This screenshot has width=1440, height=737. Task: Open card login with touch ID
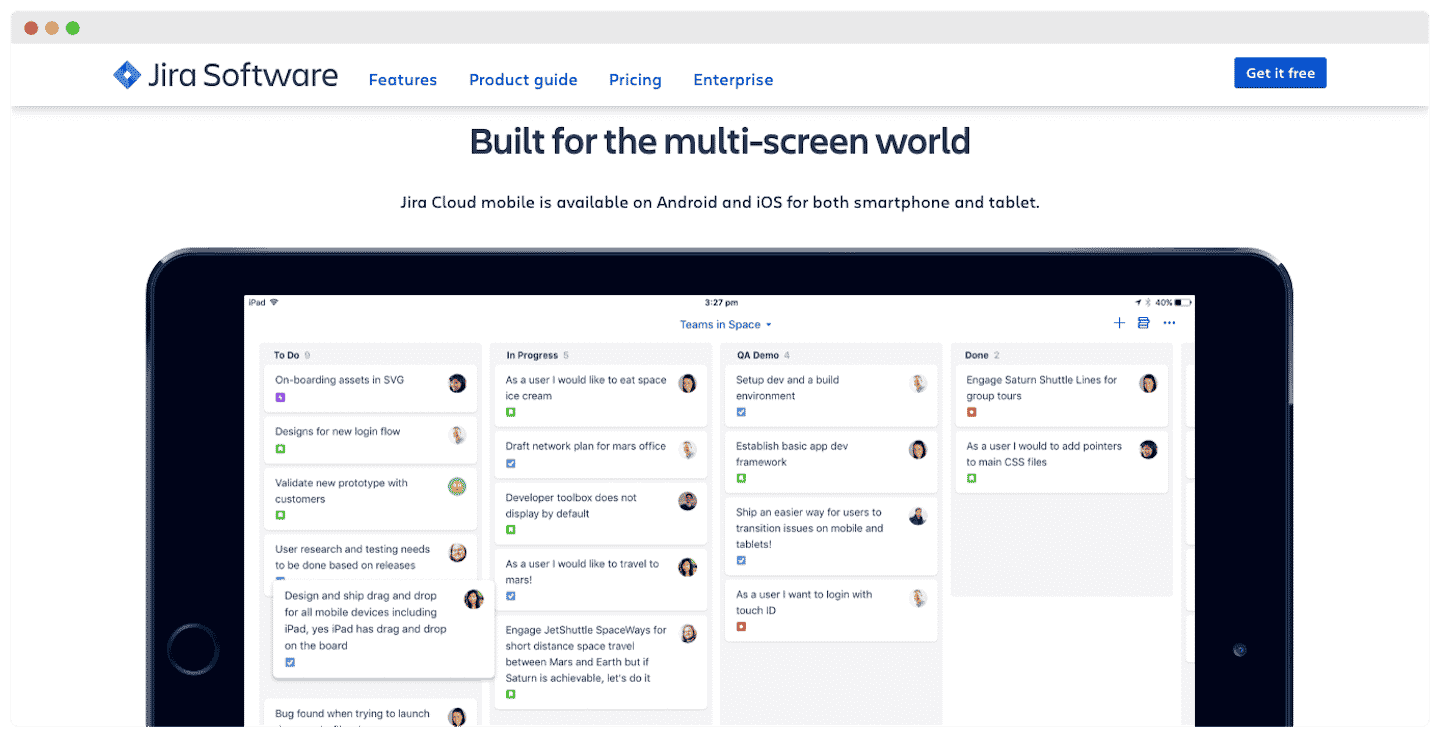(x=831, y=610)
